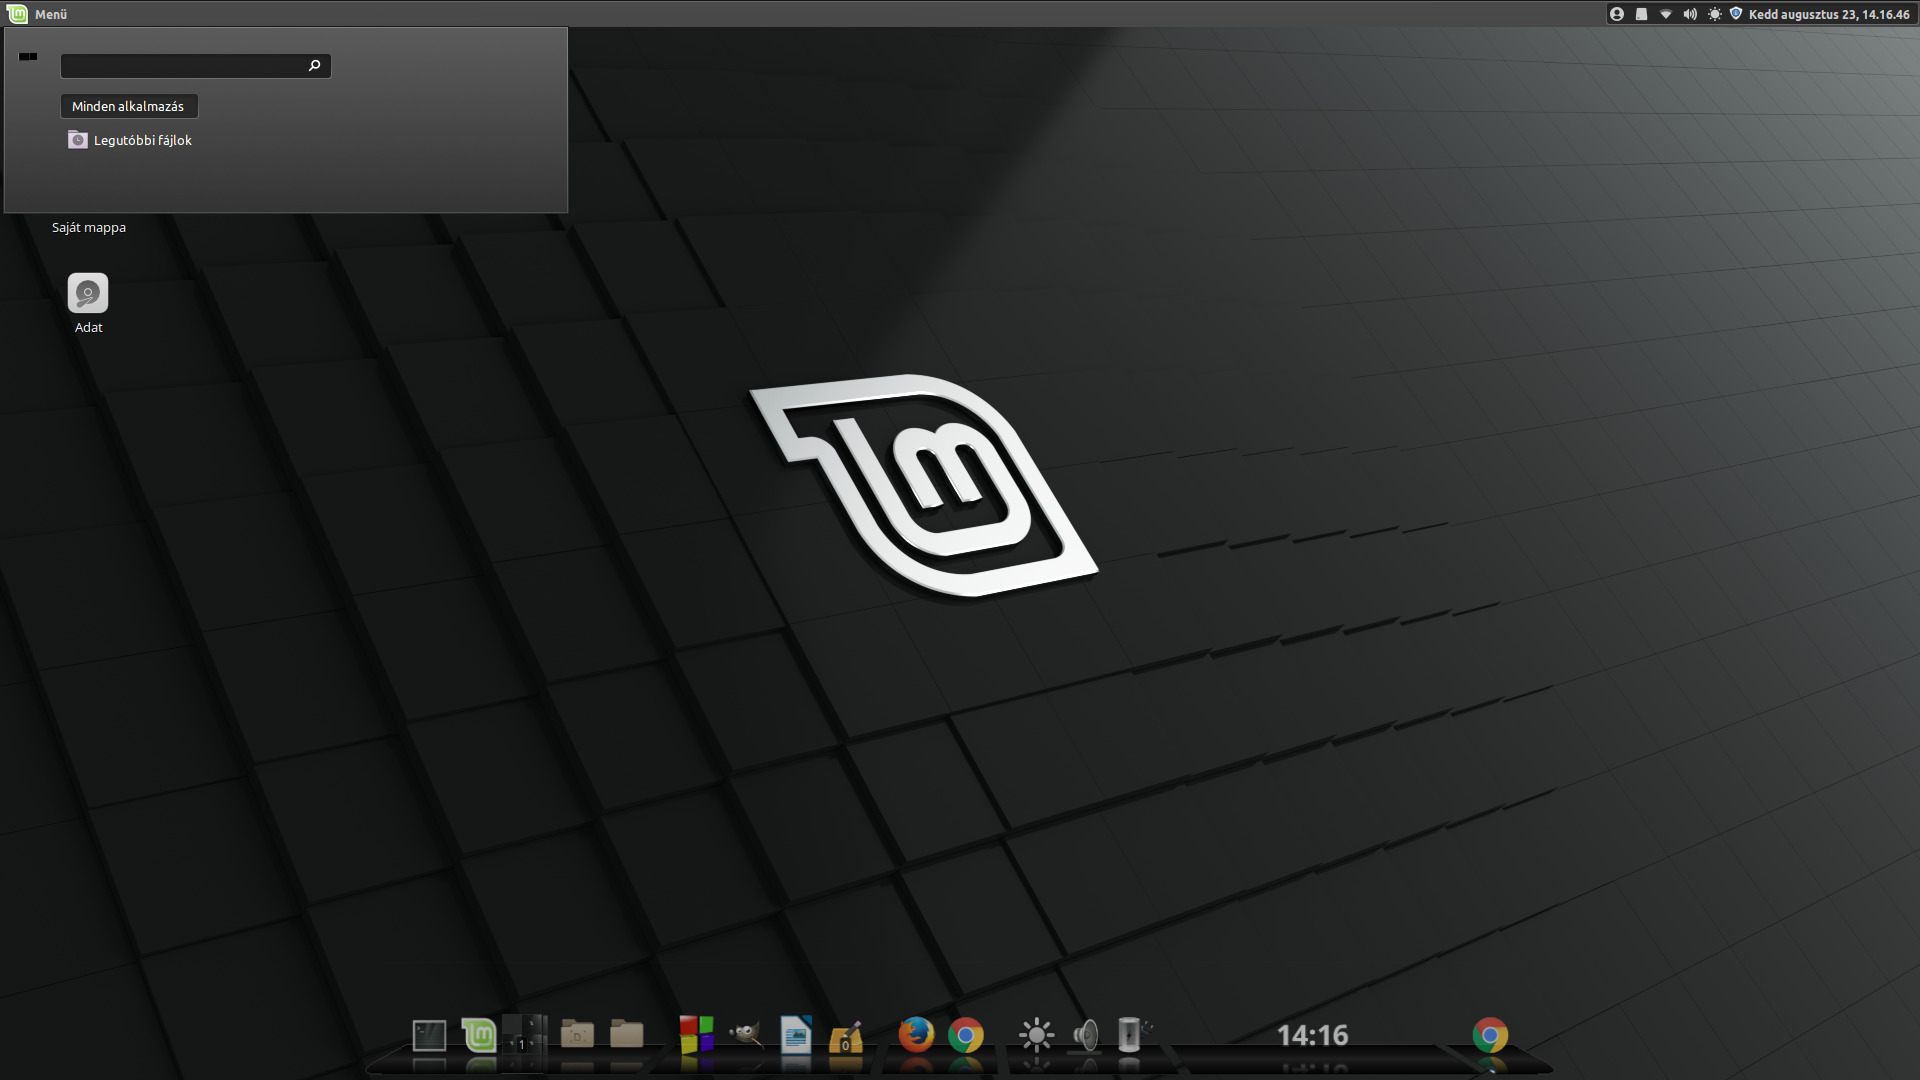Open the folder with D emblem in dock
Viewport: 1920px width, 1080px height.
tap(577, 1034)
